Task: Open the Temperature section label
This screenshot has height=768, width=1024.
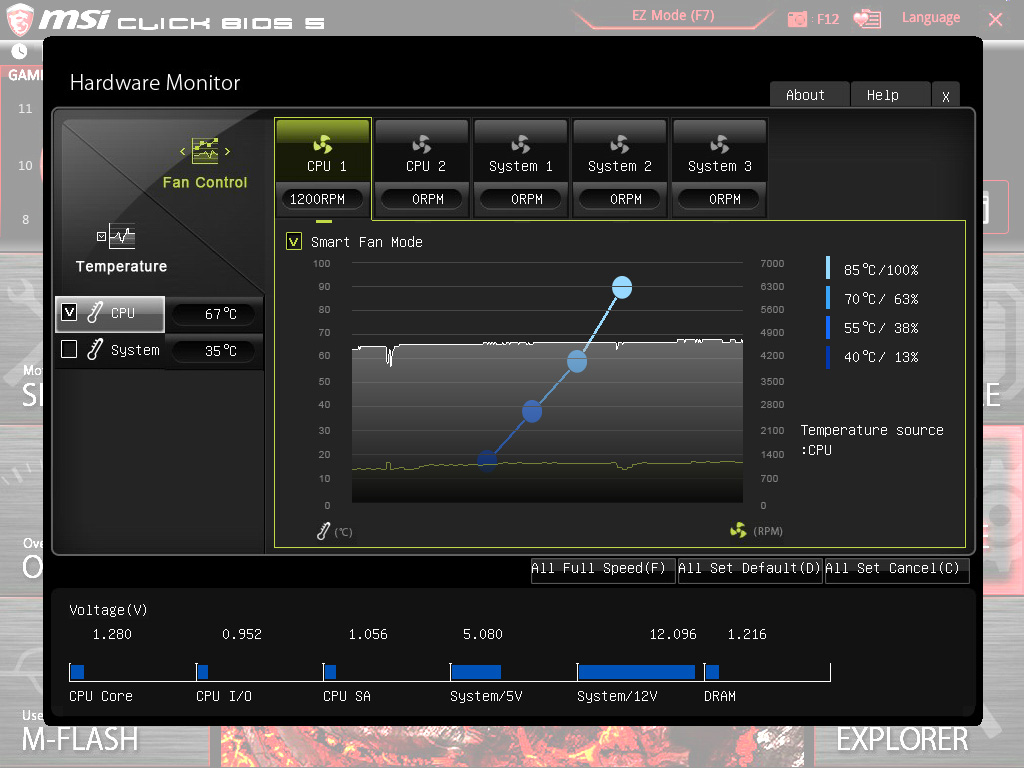Action: (x=121, y=266)
